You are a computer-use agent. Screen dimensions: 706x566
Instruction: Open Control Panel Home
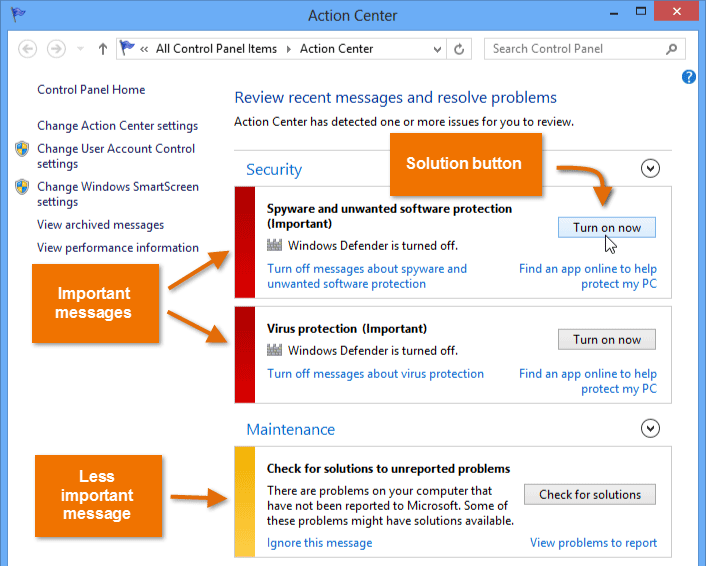pyautogui.click(x=91, y=90)
